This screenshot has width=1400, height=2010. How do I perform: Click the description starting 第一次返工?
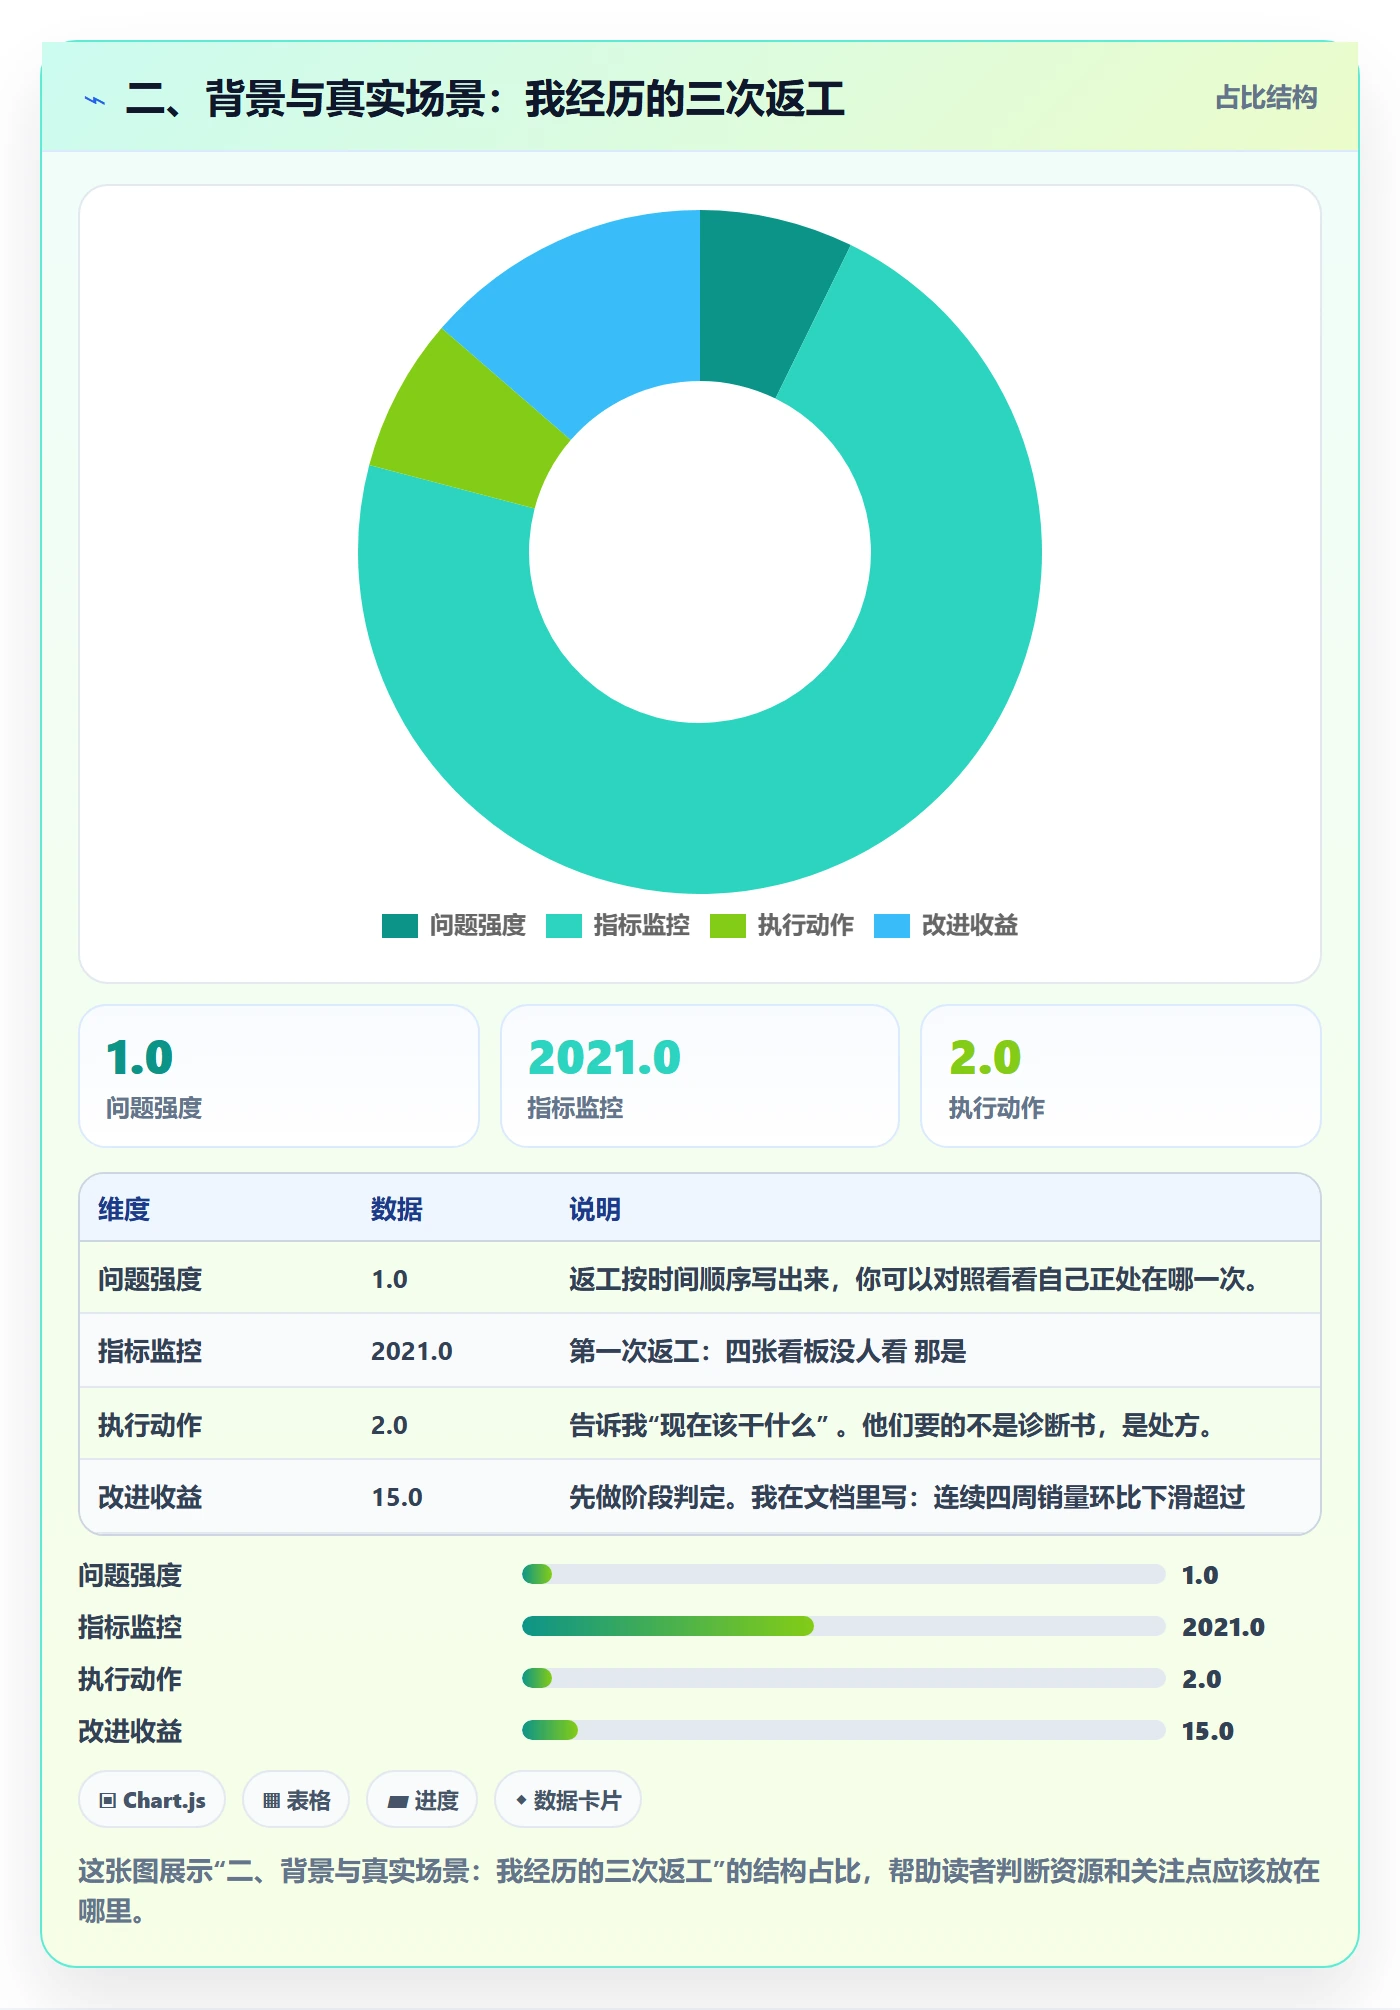768,1351
